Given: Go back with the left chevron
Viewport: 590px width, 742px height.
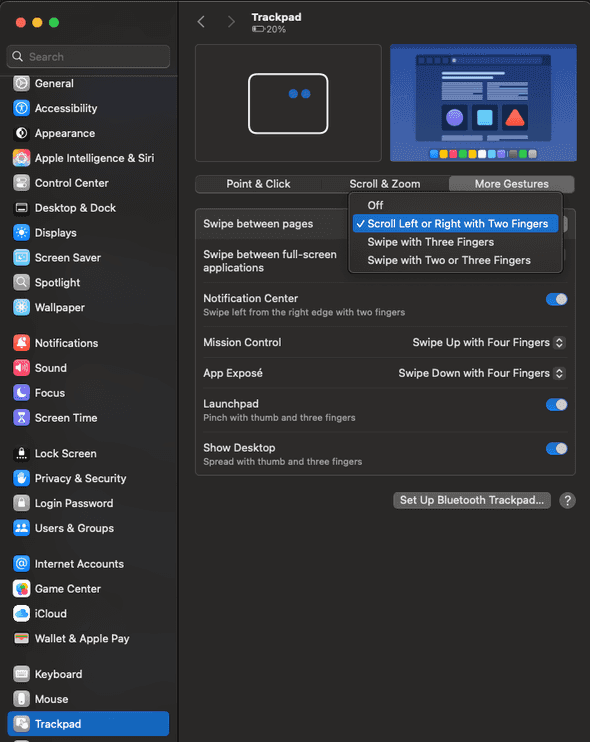Looking at the screenshot, I should (202, 22).
